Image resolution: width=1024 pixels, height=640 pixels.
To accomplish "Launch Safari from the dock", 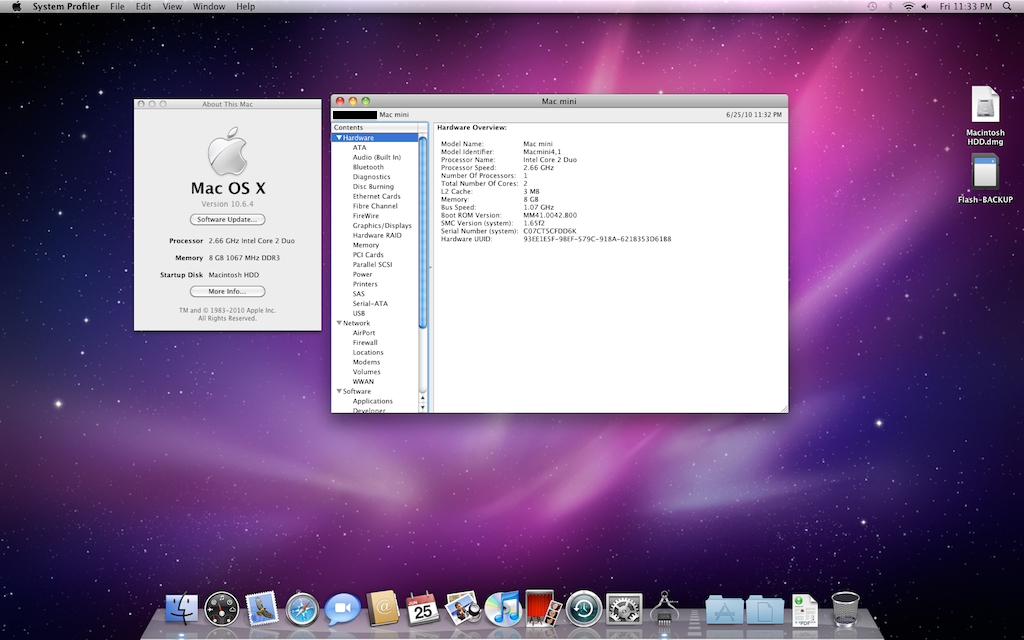I will pyautogui.click(x=302, y=608).
